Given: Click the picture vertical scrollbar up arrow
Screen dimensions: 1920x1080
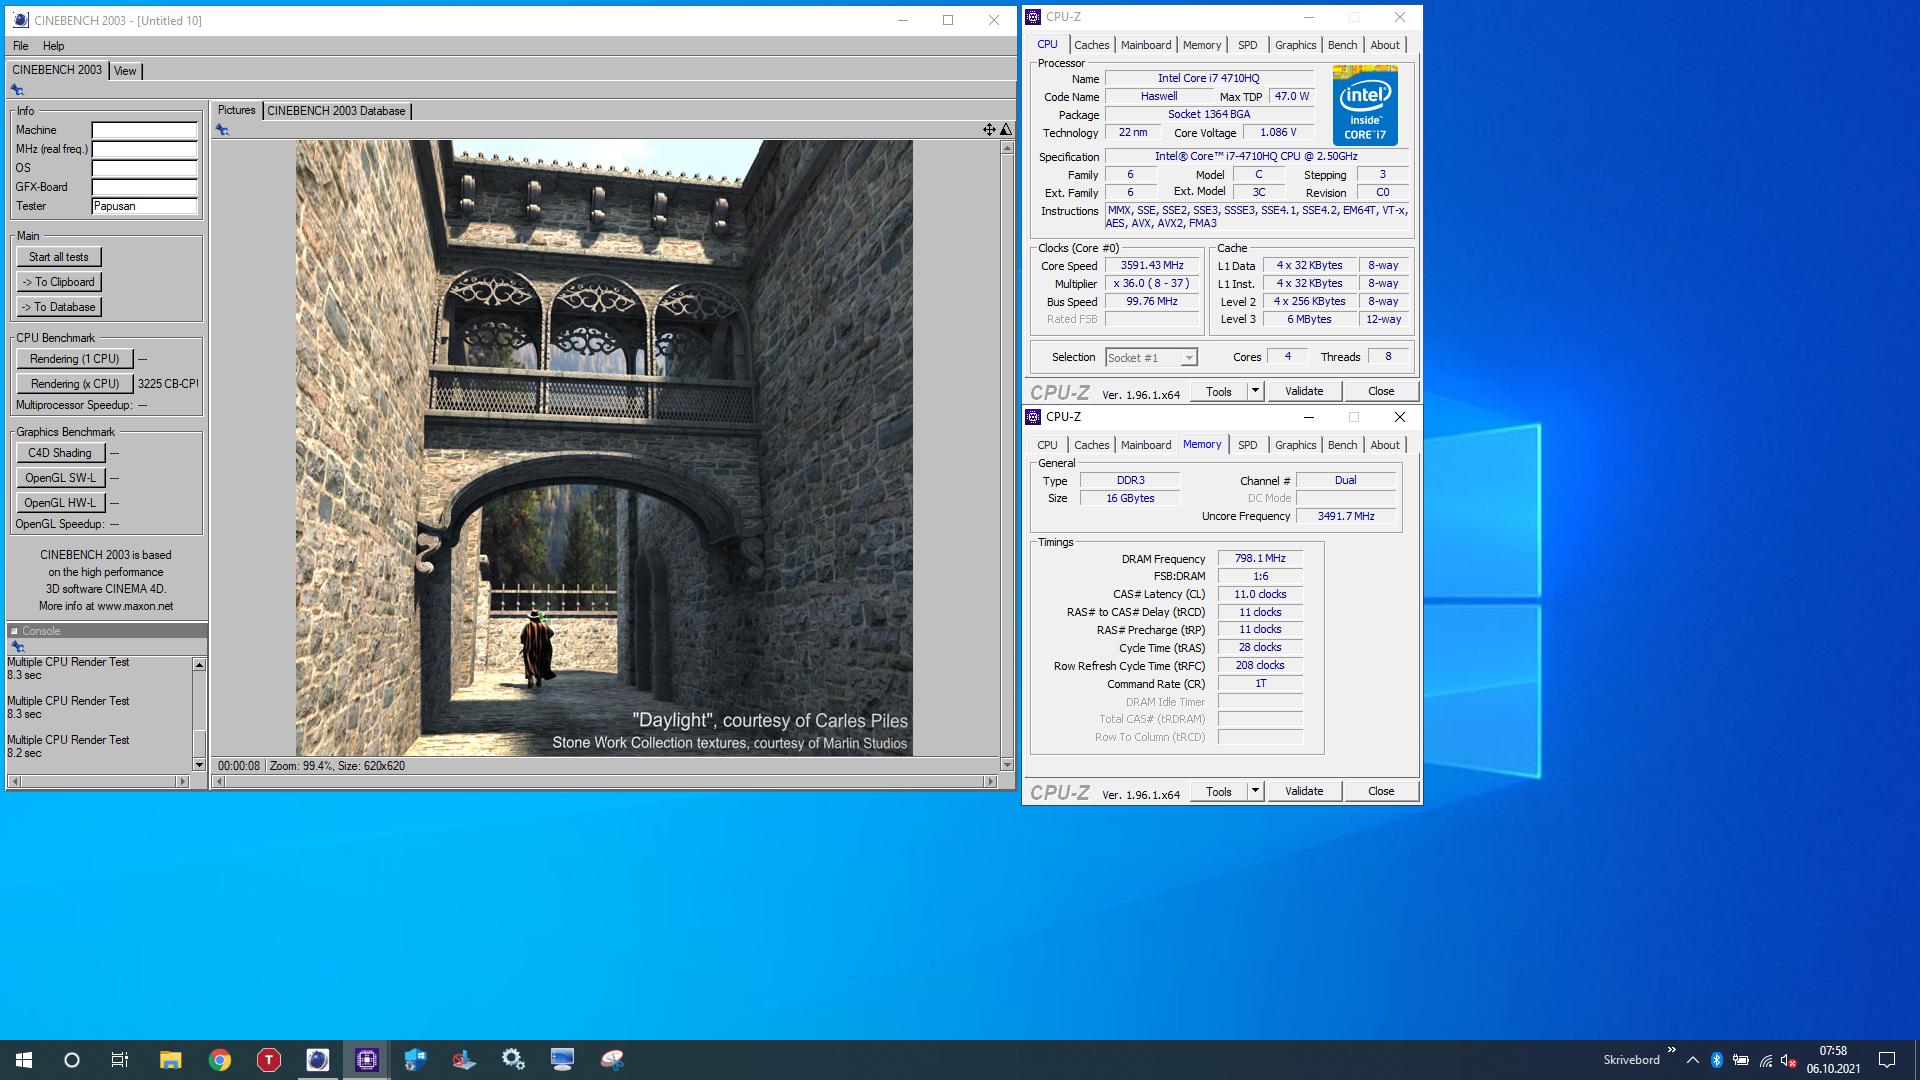Looking at the screenshot, I should click(x=1007, y=148).
